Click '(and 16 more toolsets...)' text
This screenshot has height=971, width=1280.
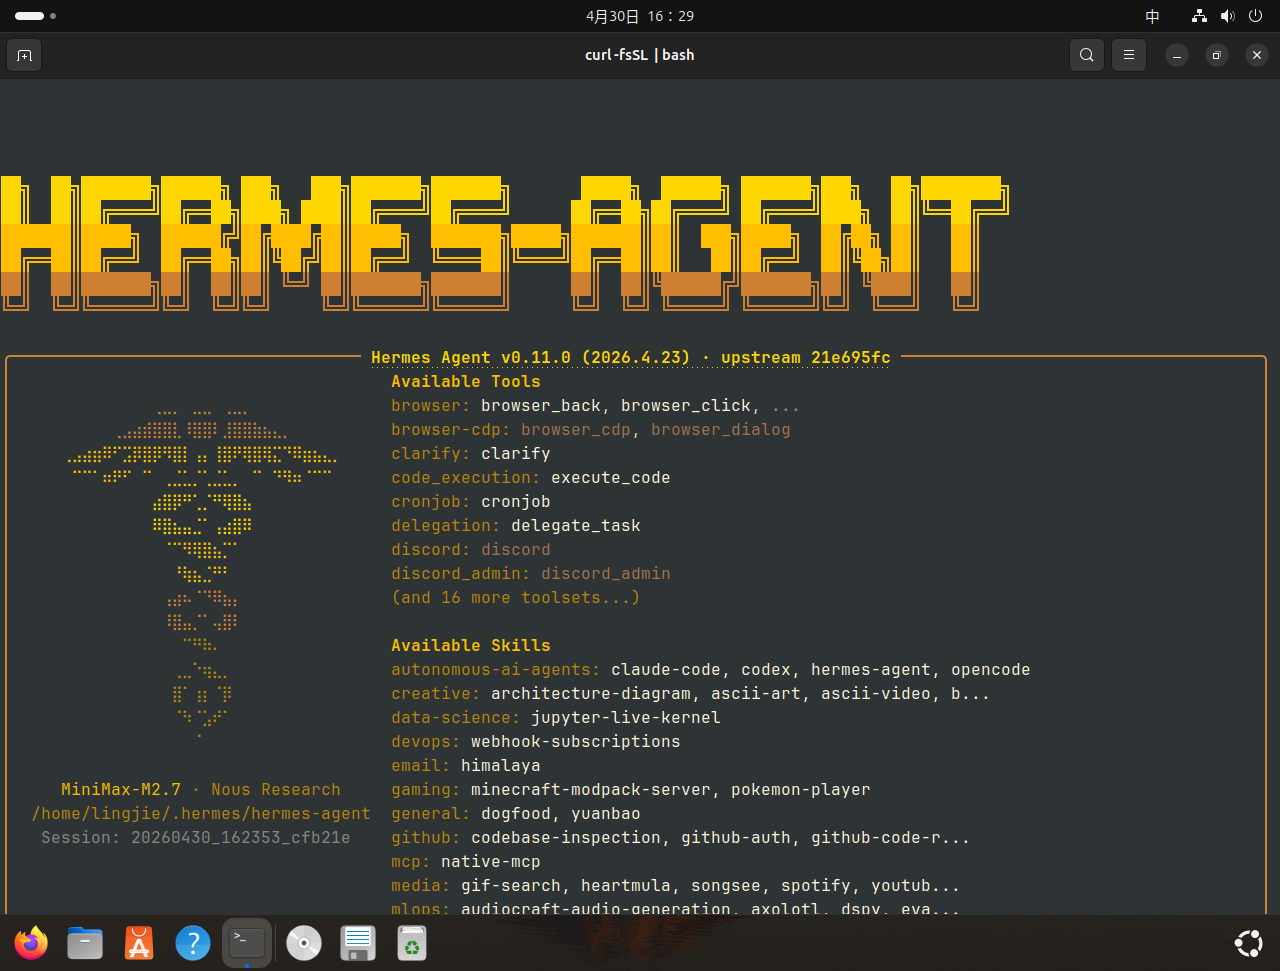click(x=516, y=597)
